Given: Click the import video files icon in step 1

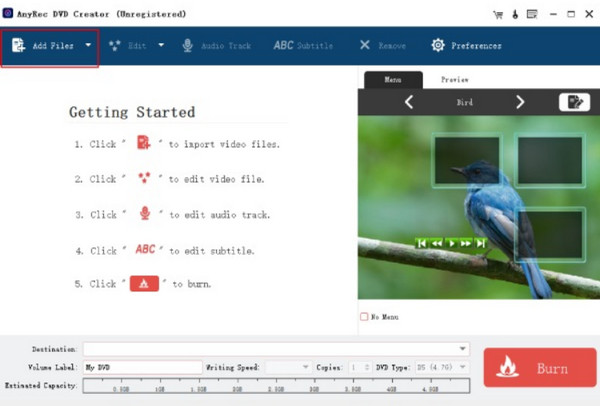Looking at the screenshot, I should point(143,143).
